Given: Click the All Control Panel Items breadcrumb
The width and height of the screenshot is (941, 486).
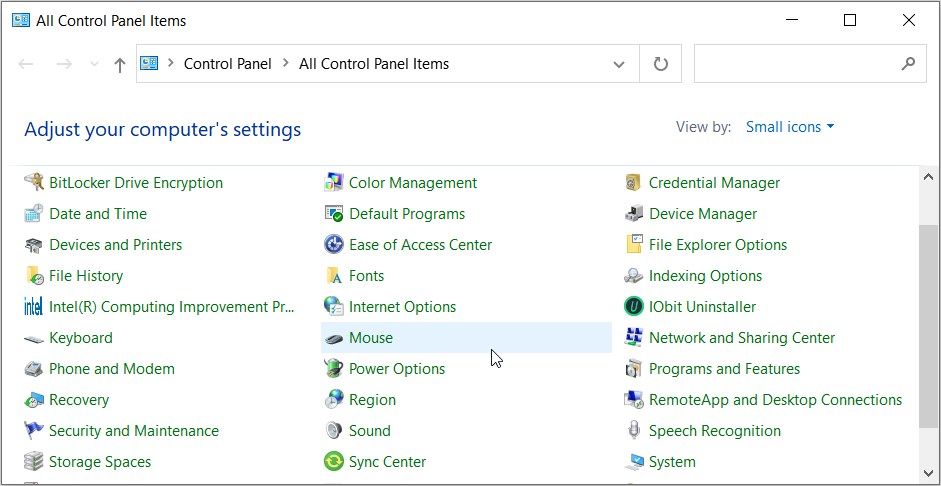Looking at the screenshot, I should [x=374, y=64].
